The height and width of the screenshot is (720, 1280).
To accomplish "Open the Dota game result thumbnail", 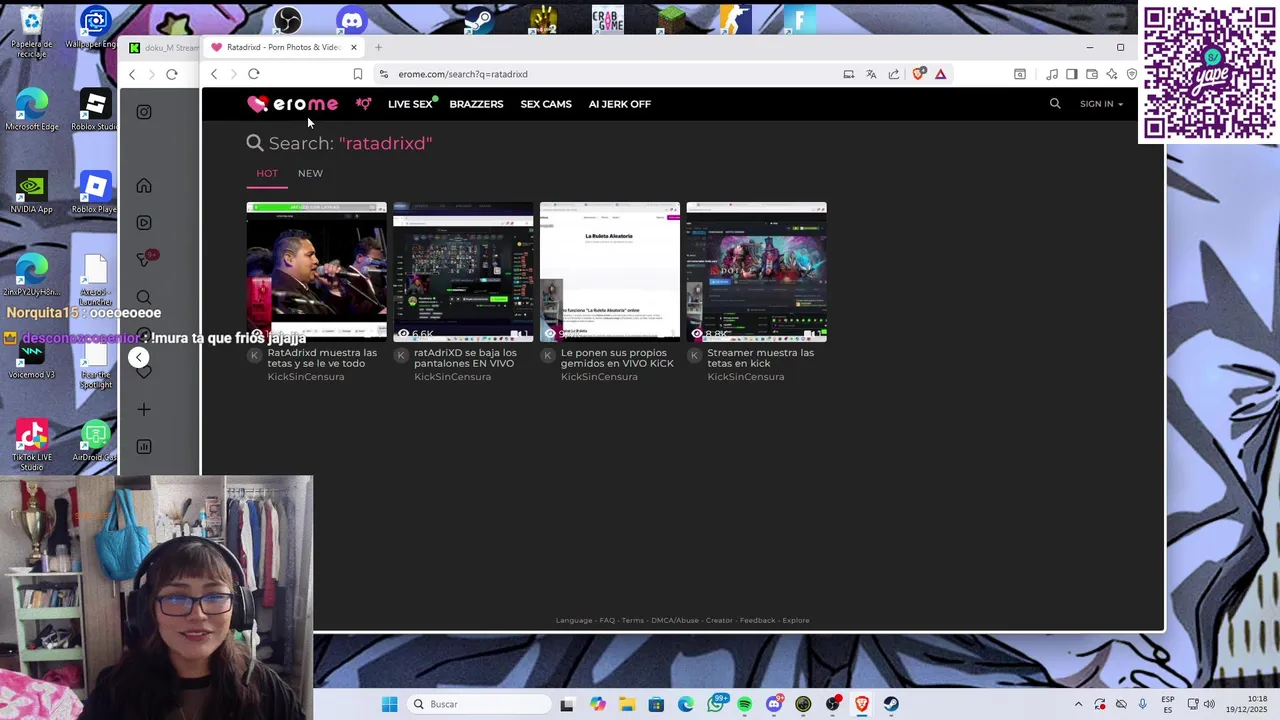I will [x=756, y=272].
